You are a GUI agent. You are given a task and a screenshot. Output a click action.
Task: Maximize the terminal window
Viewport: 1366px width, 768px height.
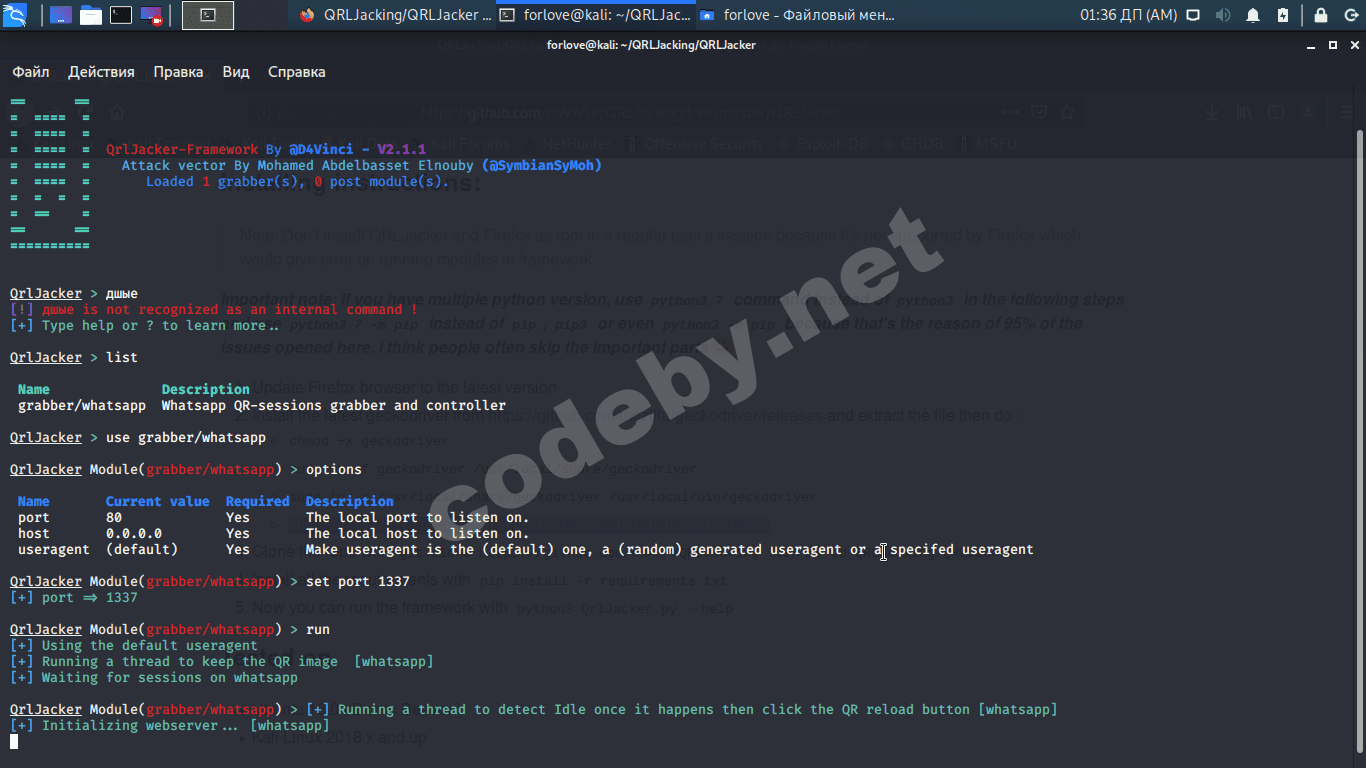pyautogui.click(x=1333, y=45)
